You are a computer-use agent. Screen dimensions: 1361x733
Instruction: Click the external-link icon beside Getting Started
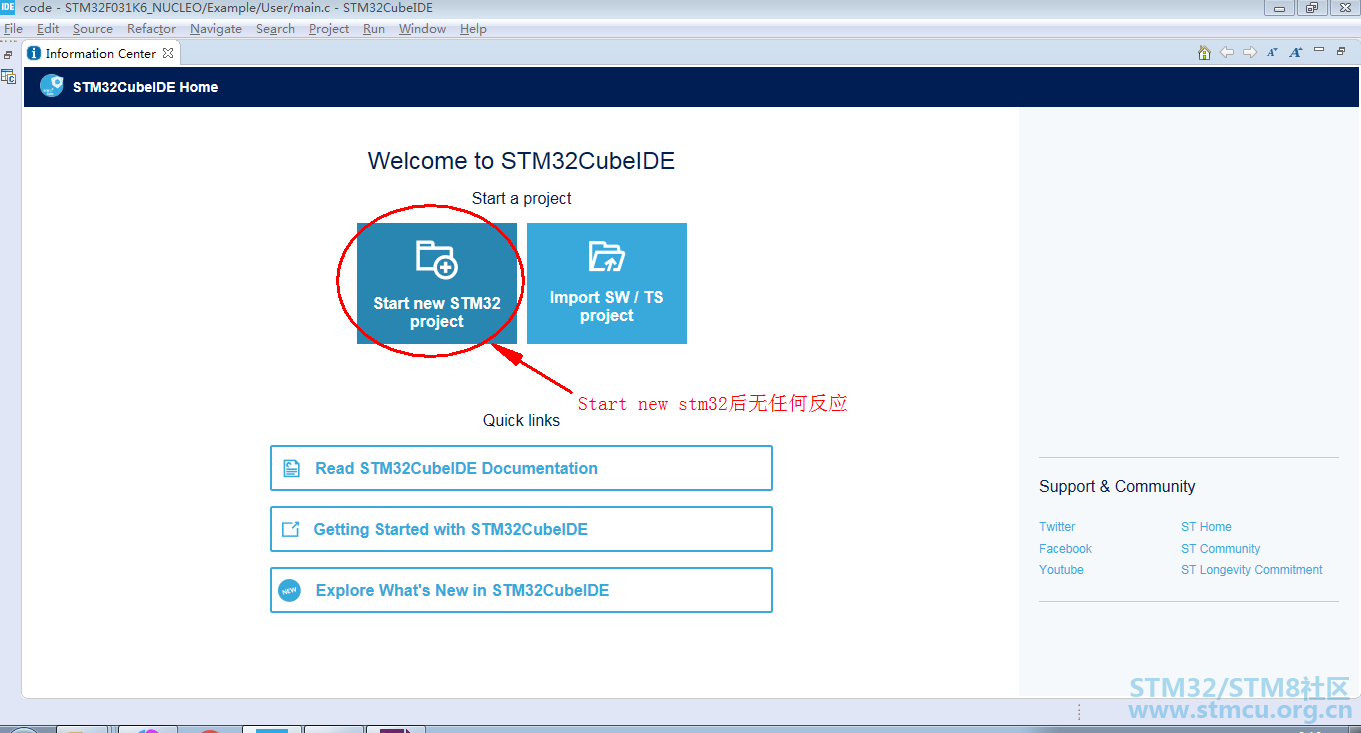(290, 529)
